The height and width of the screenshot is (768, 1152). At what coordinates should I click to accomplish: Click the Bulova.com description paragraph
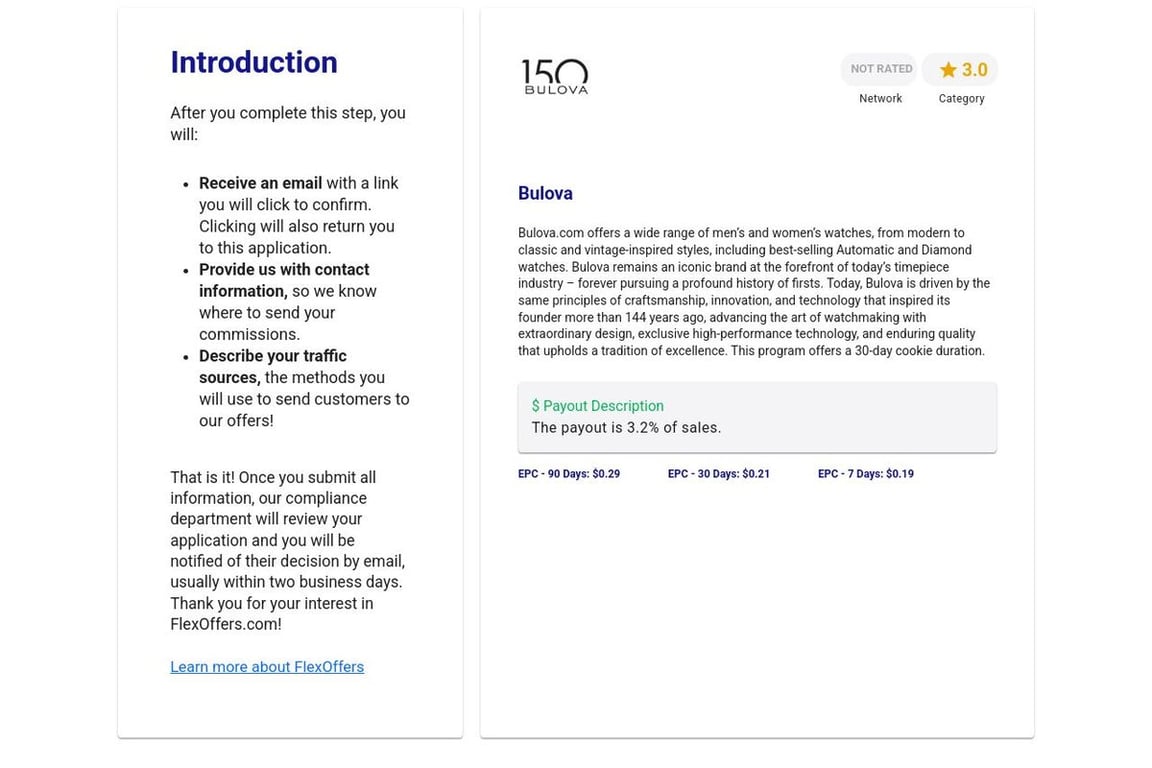[x=754, y=292]
